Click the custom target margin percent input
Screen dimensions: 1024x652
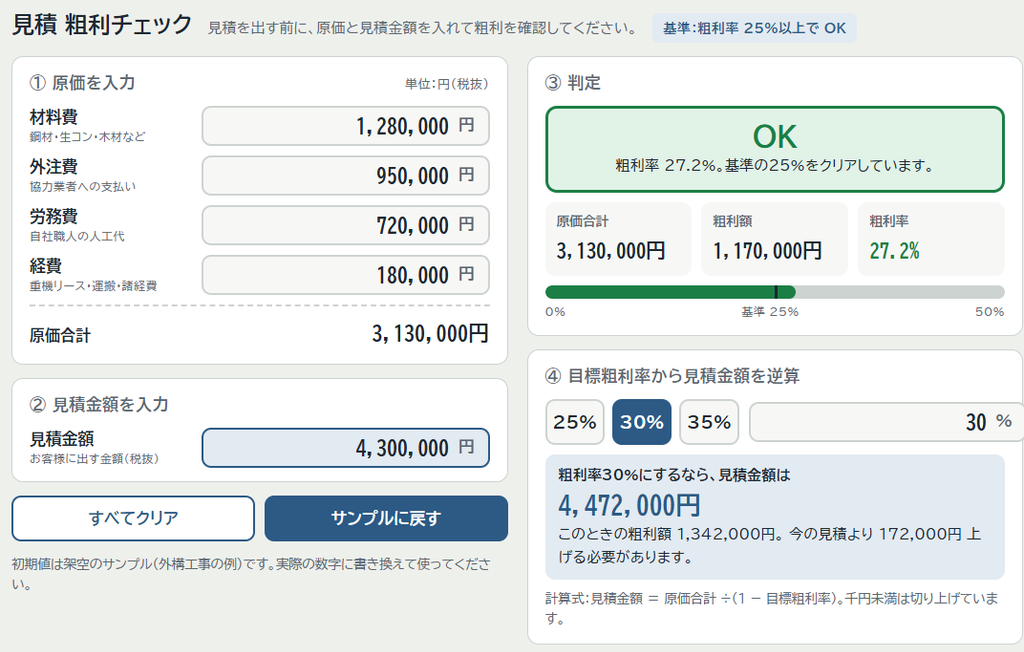click(x=886, y=422)
